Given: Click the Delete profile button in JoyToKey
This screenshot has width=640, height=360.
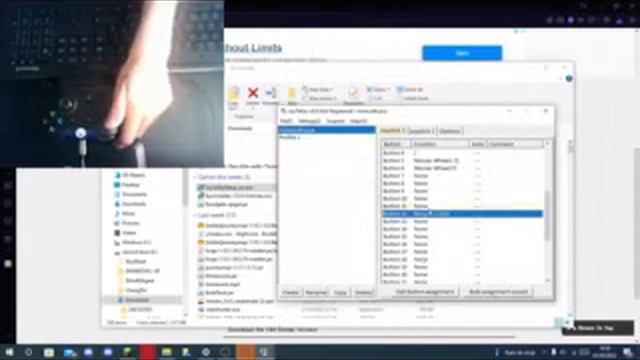Looking at the screenshot, I should [x=363, y=292].
